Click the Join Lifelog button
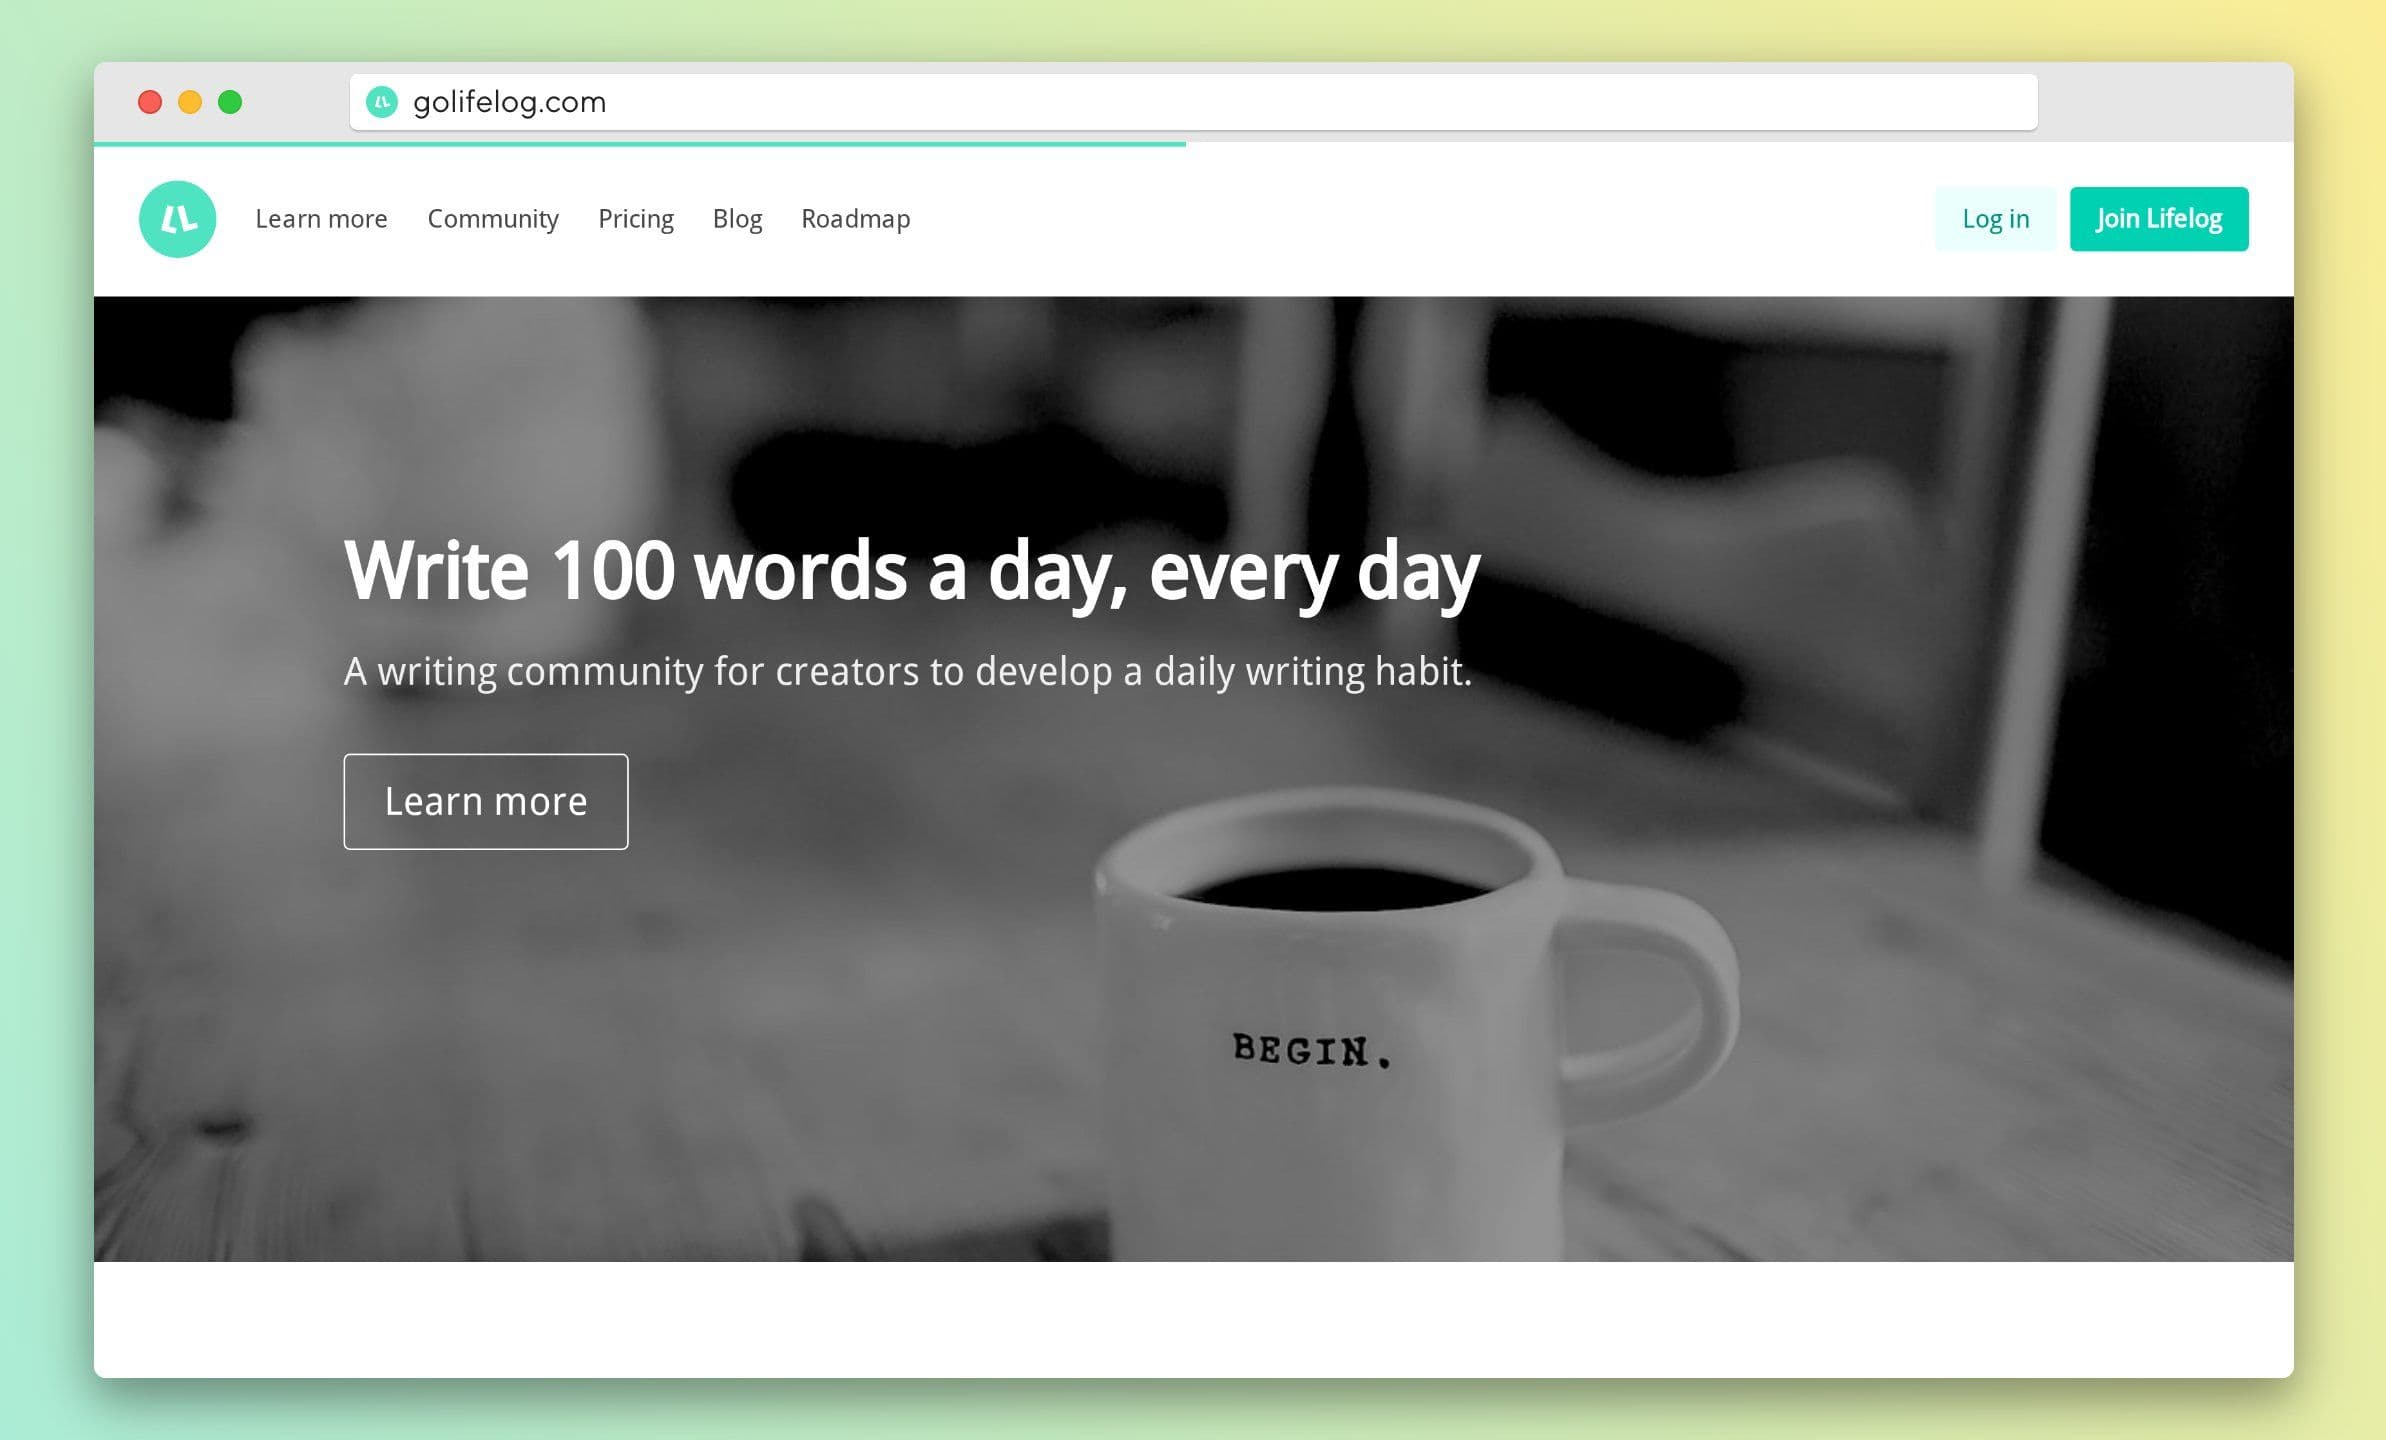Viewport: 2386px width, 1440px height. coord(2161,218)
